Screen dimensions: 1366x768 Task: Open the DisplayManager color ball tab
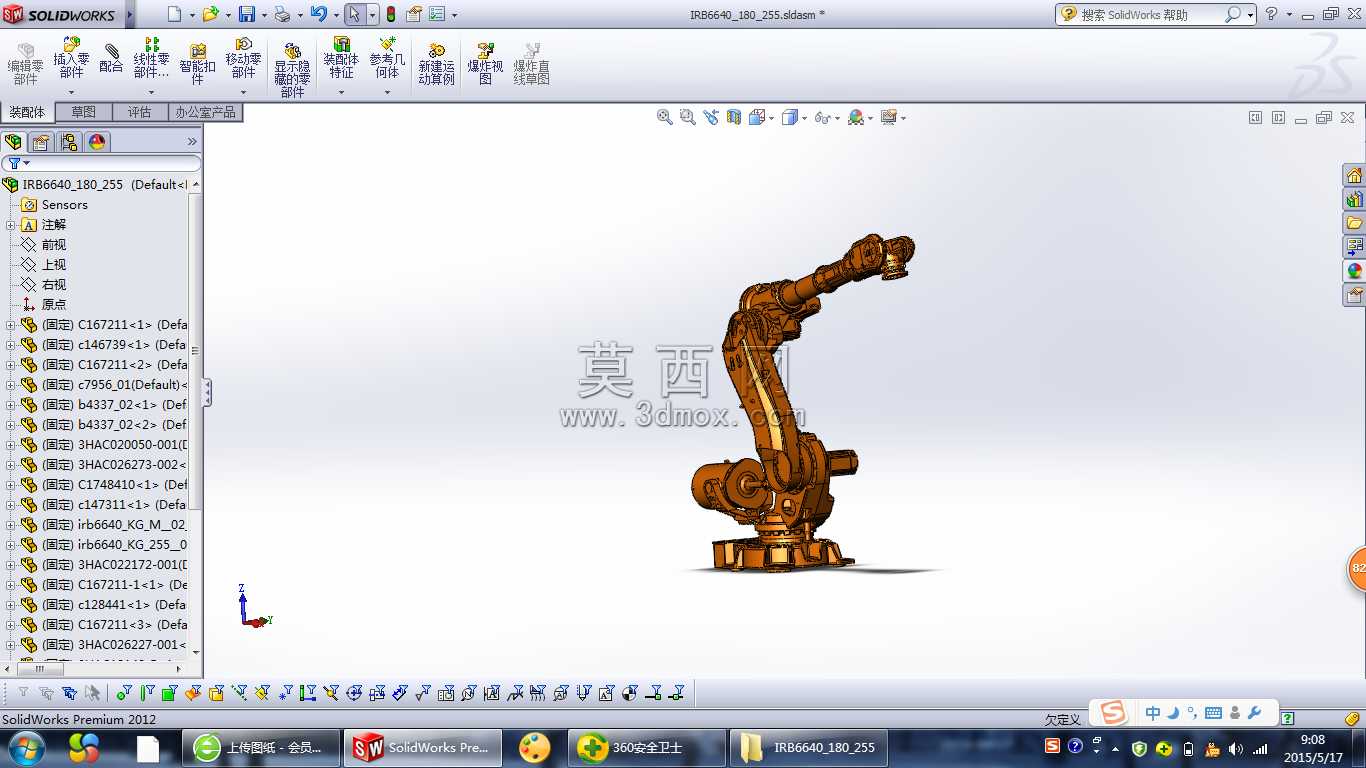click(x=97, y=142)
